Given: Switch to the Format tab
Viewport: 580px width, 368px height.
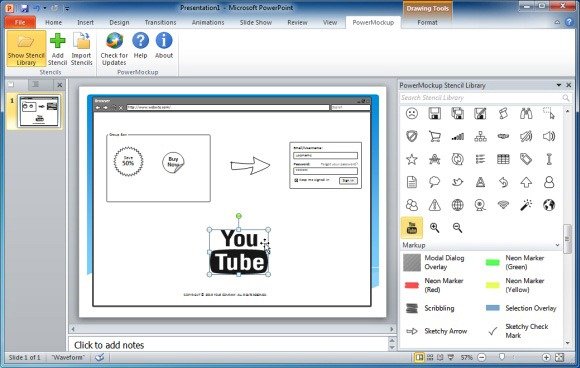Looking at the screenshot, I should tap(427, 23).
